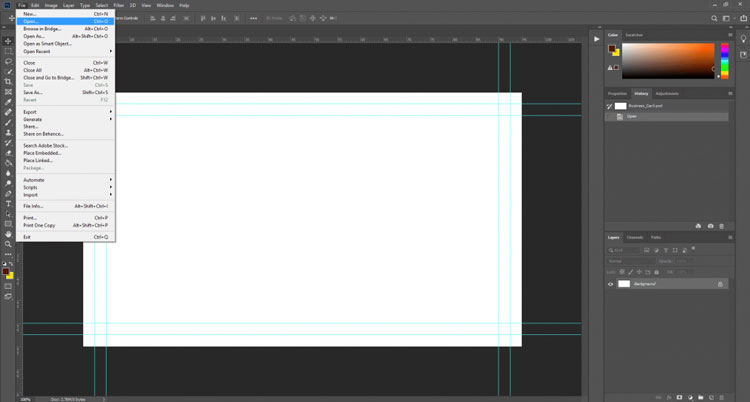750x402 pixels.
Task: Pick the Hand tool
Action: click(x=8, y=234)
